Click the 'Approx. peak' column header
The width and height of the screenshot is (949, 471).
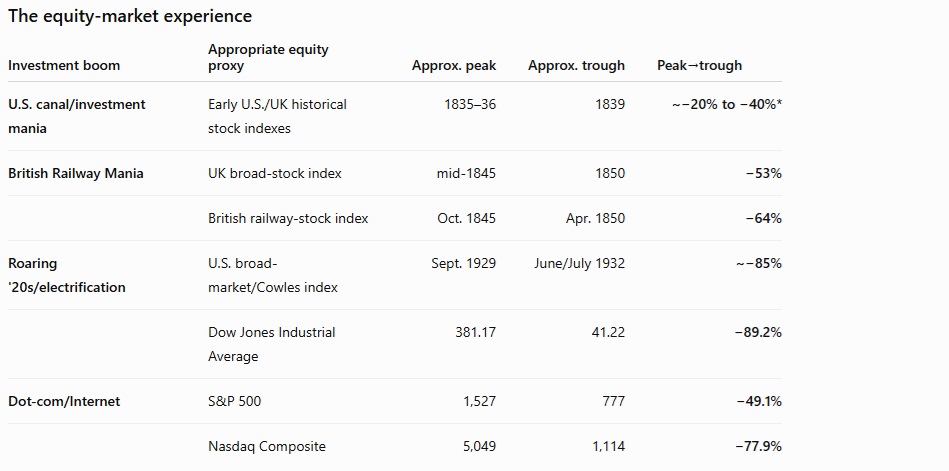tap(454, 65)
